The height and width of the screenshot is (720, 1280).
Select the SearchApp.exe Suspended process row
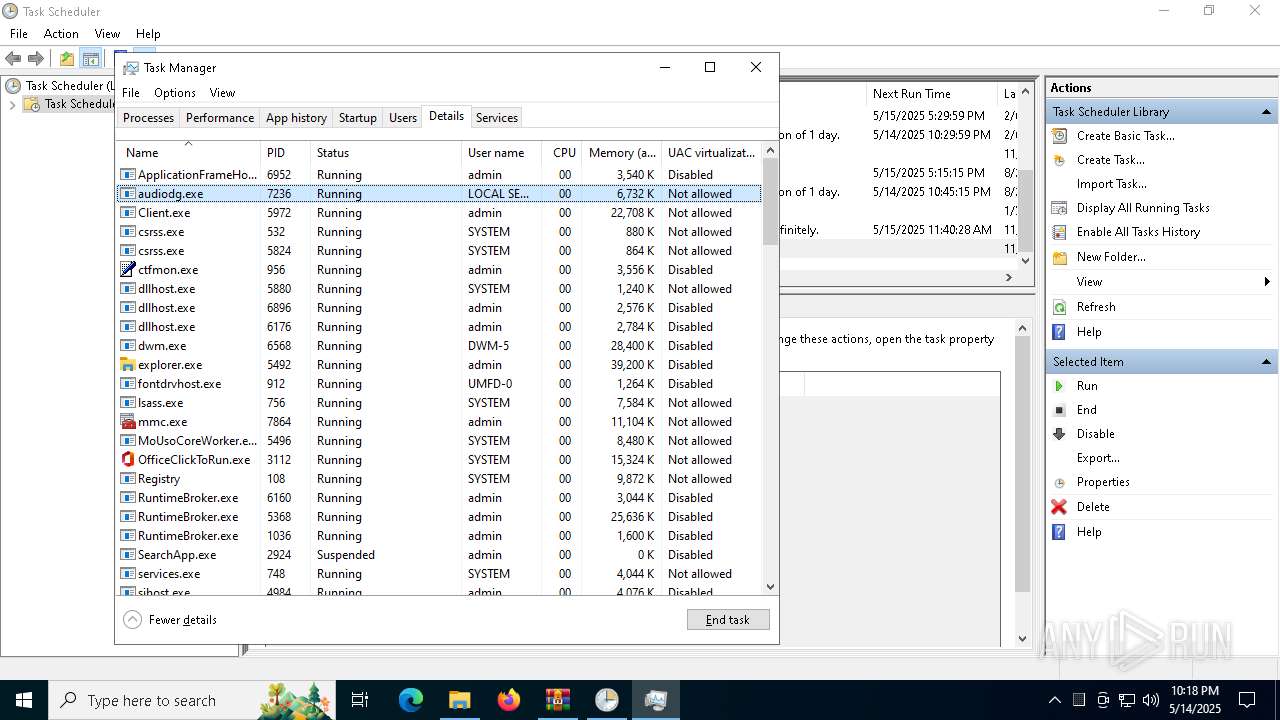tap(438, 555)
